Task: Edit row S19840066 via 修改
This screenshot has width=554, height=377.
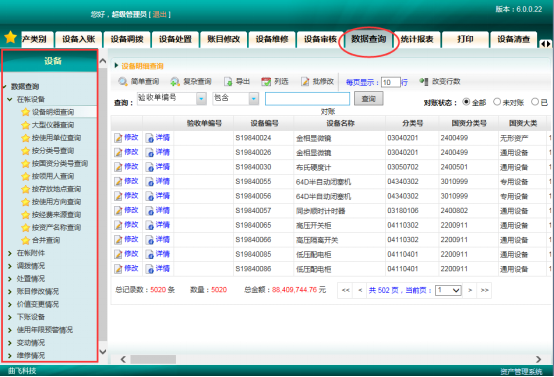Action: (x=126, y=240)
